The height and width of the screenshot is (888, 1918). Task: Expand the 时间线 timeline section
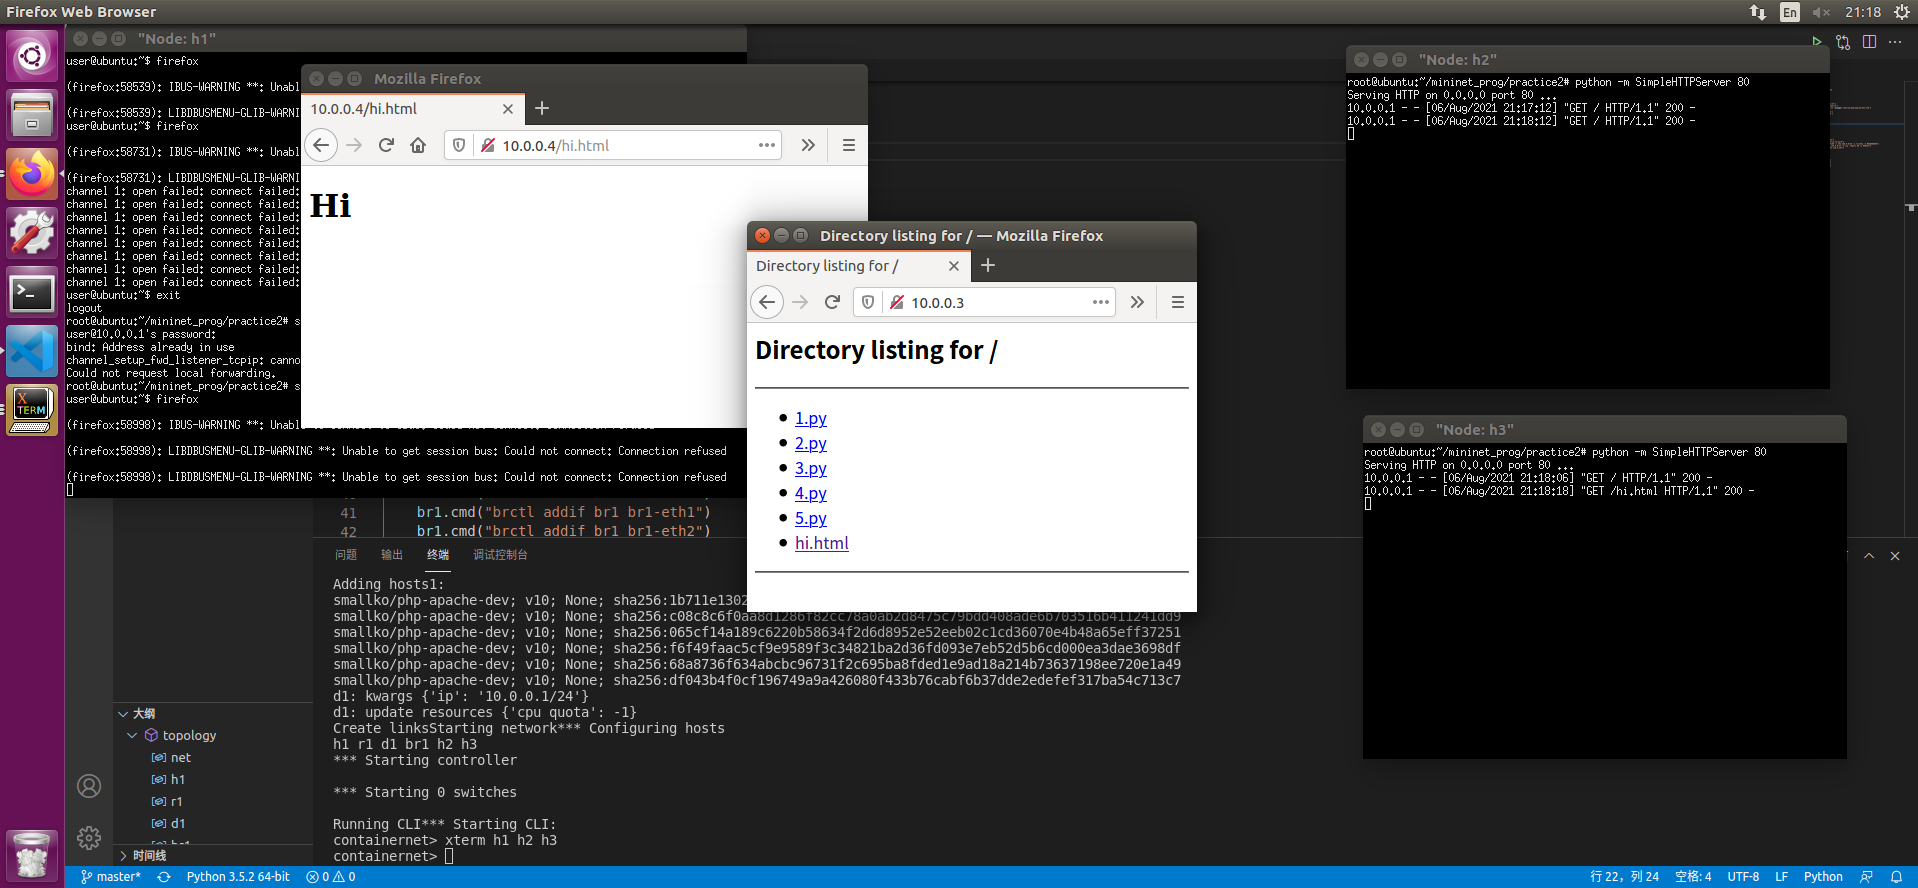[140, 856]
